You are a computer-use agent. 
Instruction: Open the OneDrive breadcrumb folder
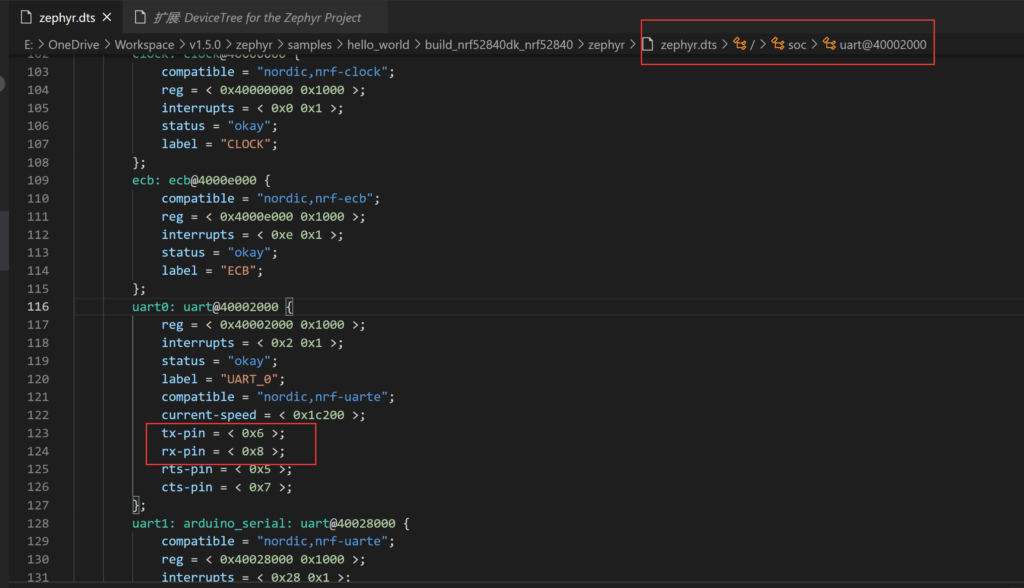[74, 45]
